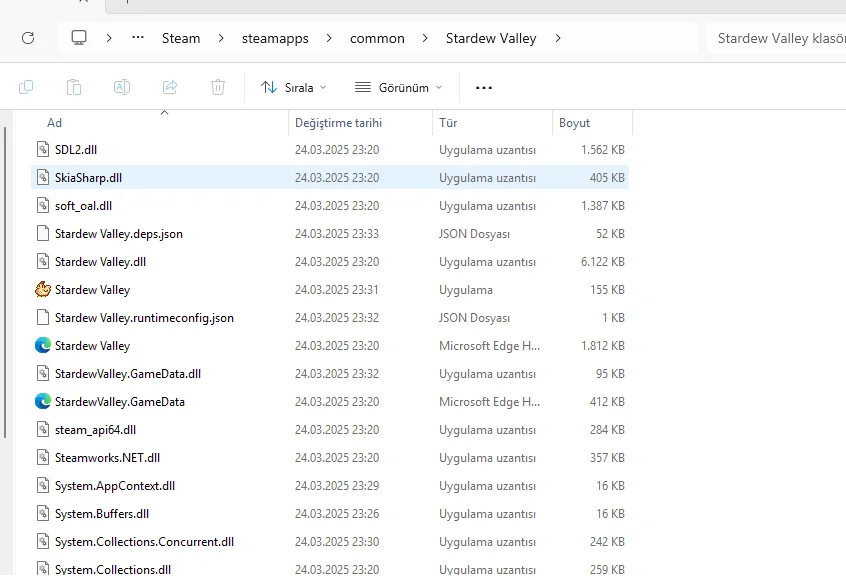Sort files by the Boyut column header

click(x=575, y=122)
